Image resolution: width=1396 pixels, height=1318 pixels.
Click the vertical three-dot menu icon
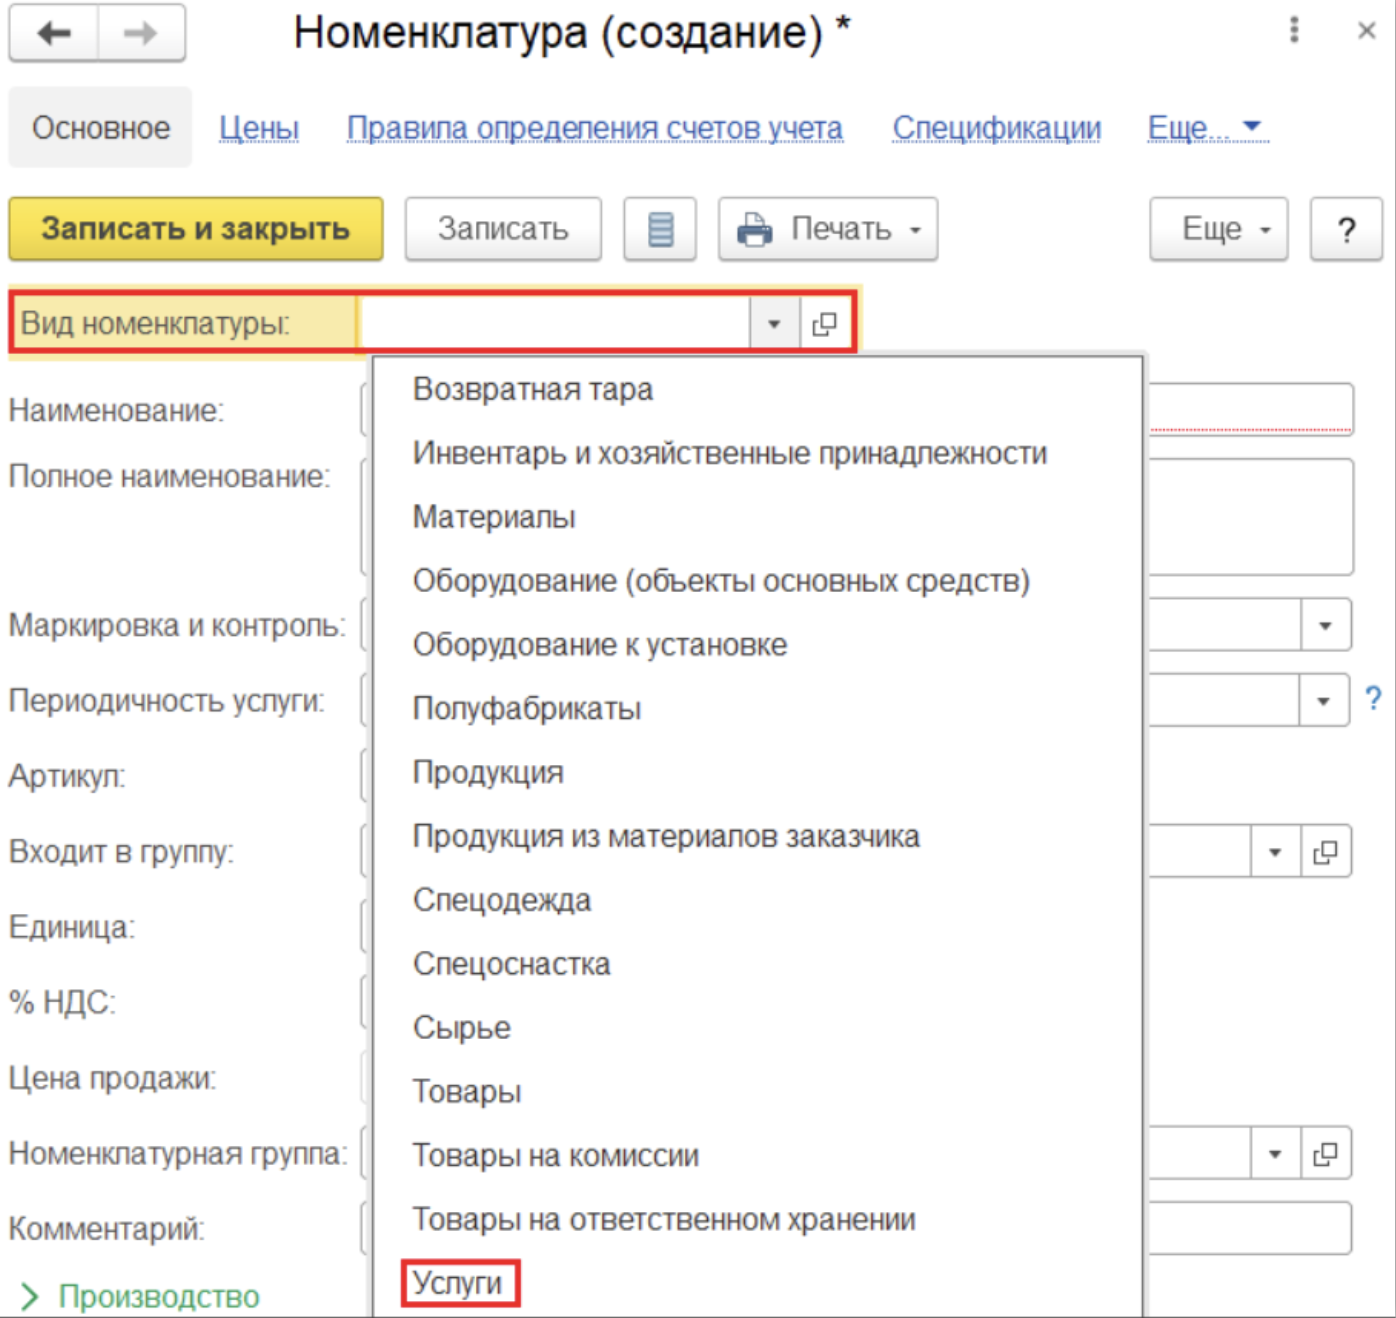coord(1294,30)
